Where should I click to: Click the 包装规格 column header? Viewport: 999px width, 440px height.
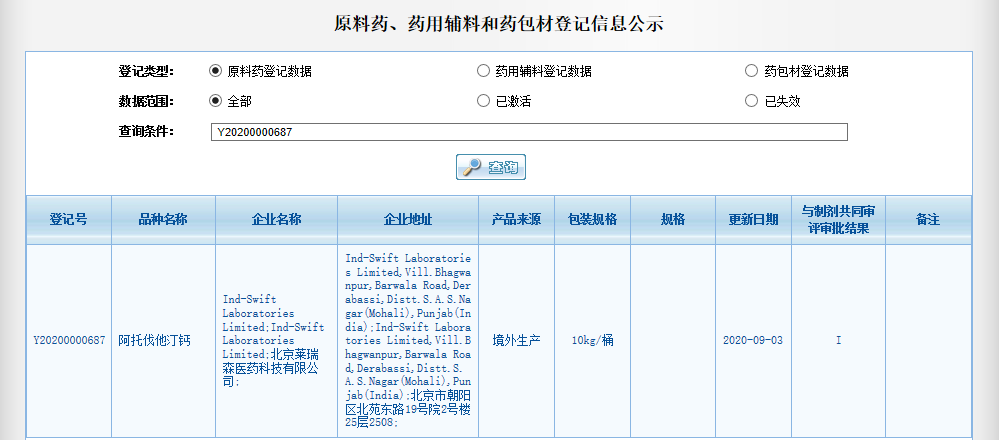(x=593, y=220)
